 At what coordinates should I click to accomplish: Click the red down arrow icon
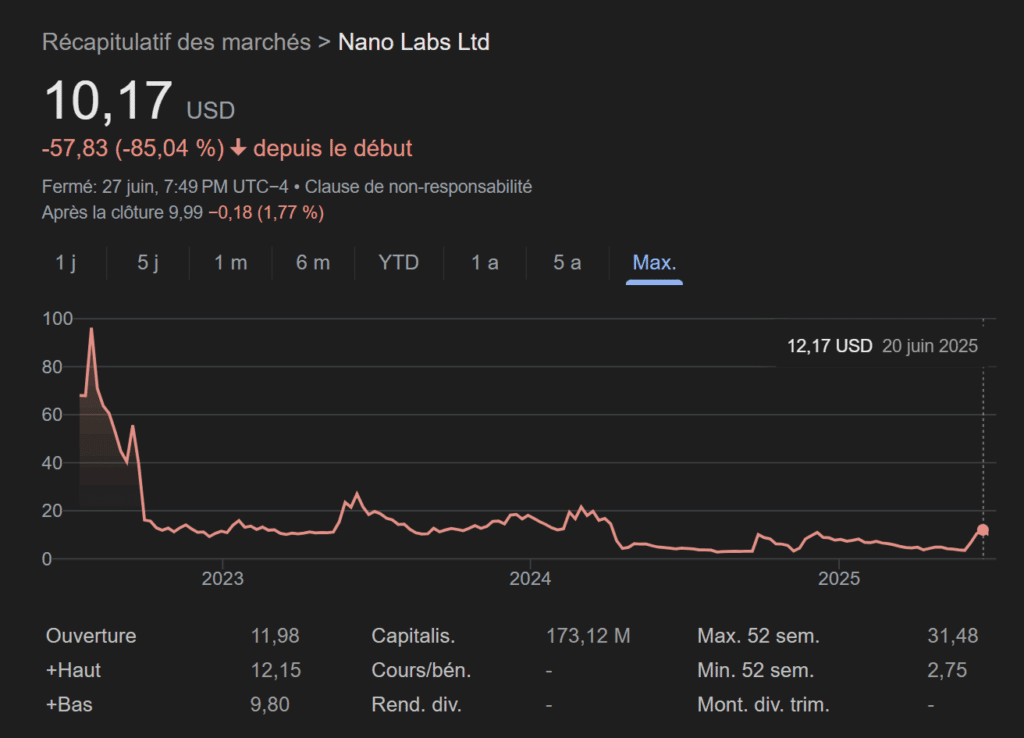(238, 148)
